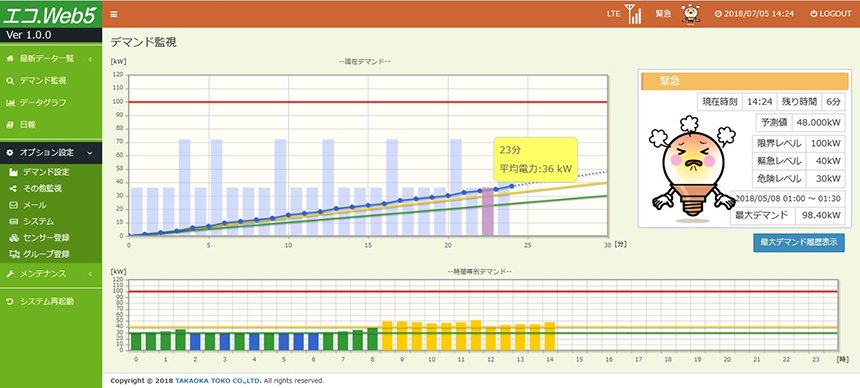Toggle the hamburger sidebar menu
This screenshot has height=388, width=860.
click(114, 14)
